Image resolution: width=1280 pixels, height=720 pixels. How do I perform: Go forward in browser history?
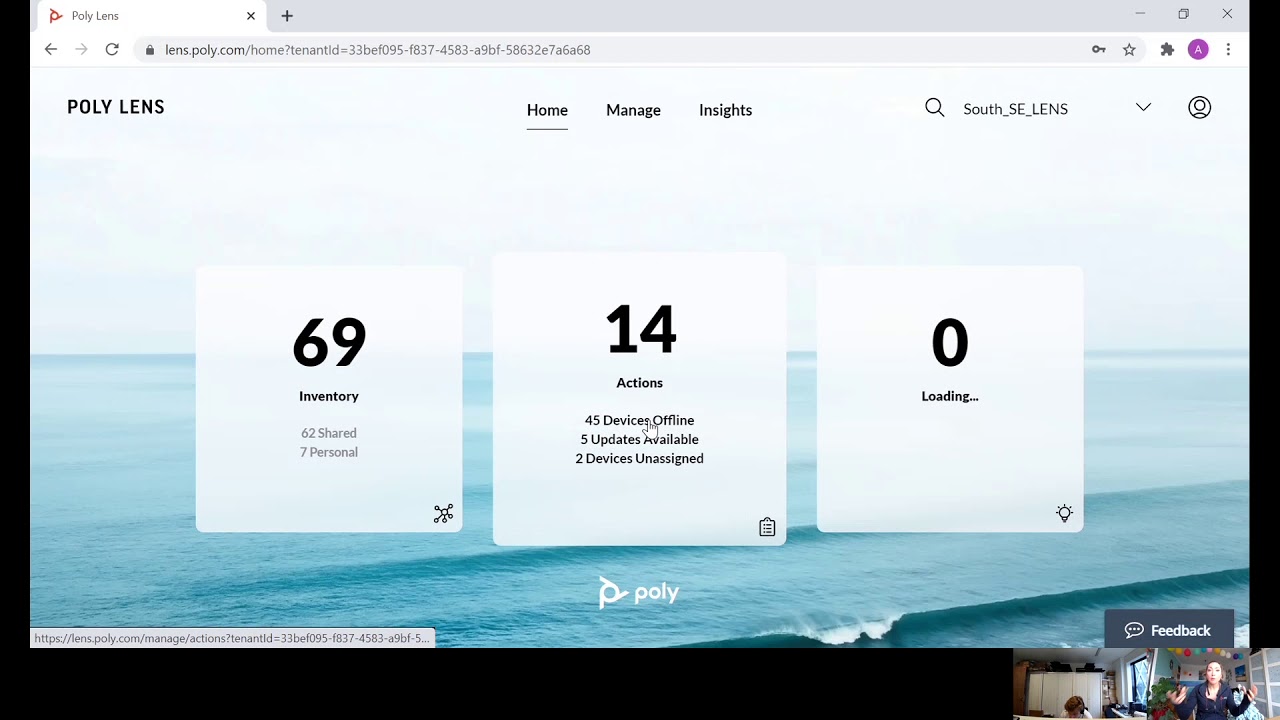click(x=81, y=49)
